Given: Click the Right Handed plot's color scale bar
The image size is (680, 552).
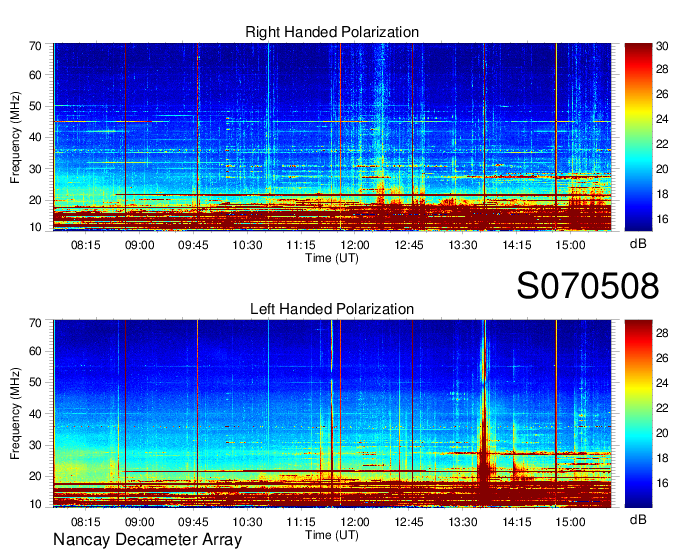Looking at the screenshot, I should click(x=638, y=137).
